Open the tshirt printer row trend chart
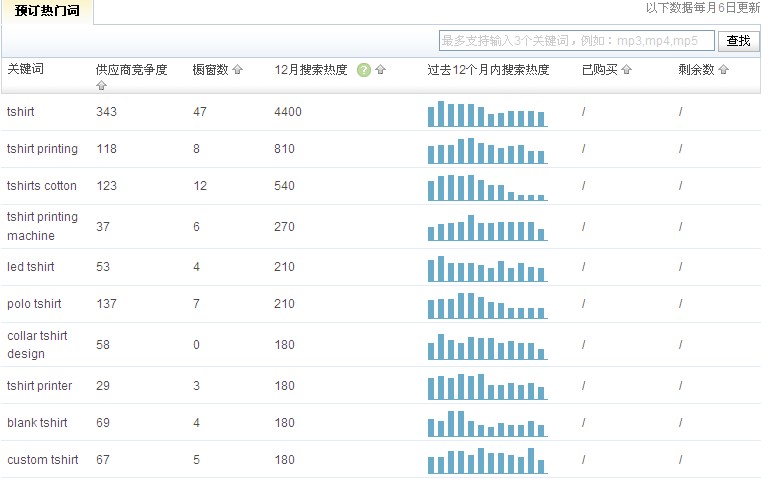 point(488,387)
